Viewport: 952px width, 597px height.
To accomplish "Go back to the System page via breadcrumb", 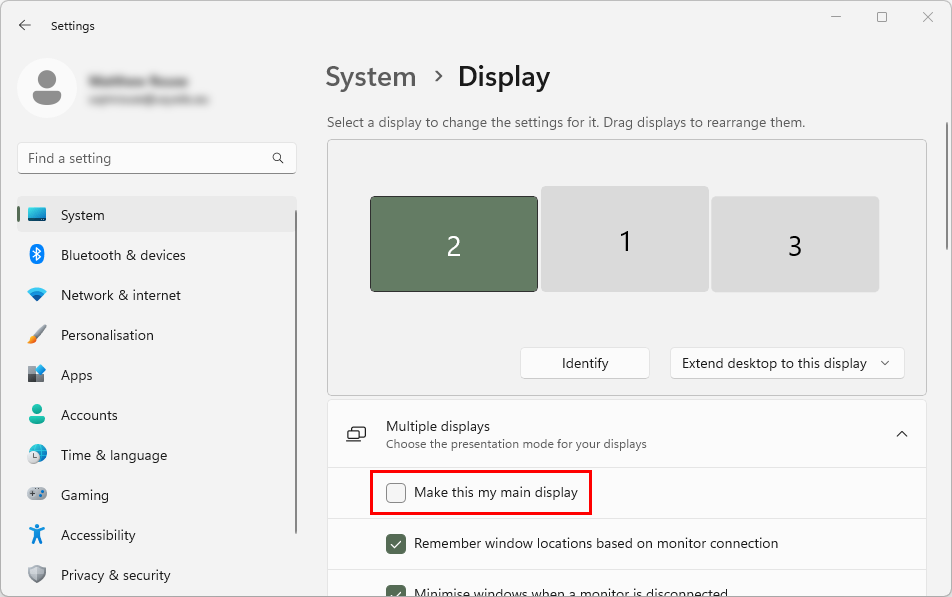I will (x=371, y=76).
